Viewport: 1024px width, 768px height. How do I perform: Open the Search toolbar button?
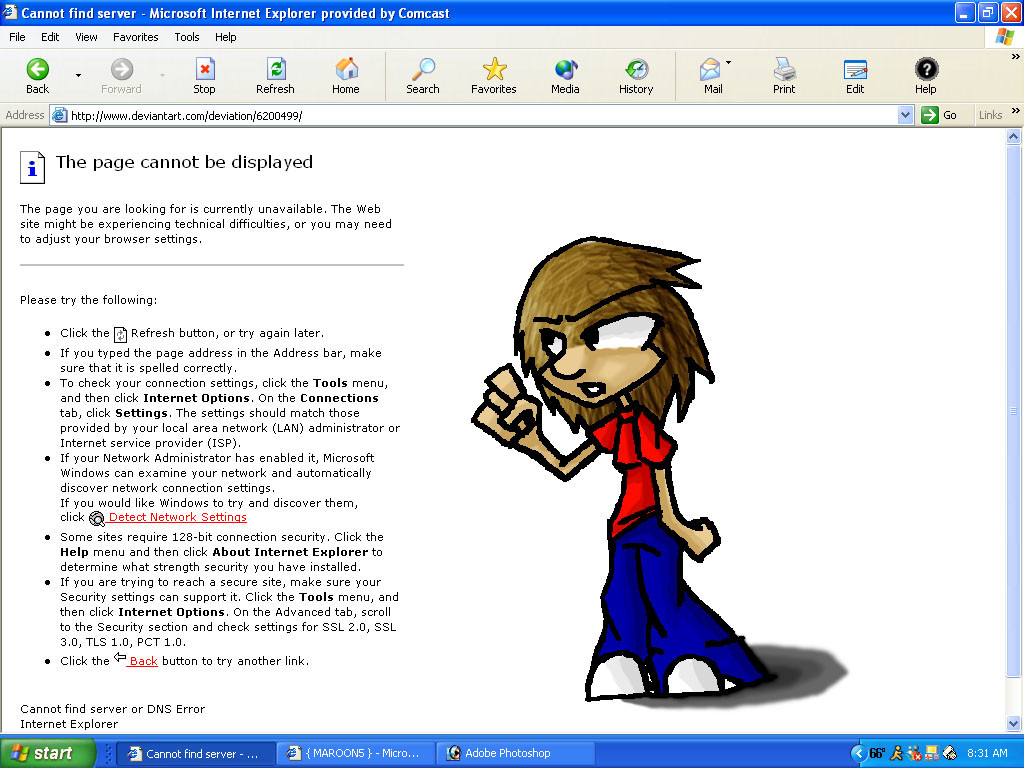(423, 76)
